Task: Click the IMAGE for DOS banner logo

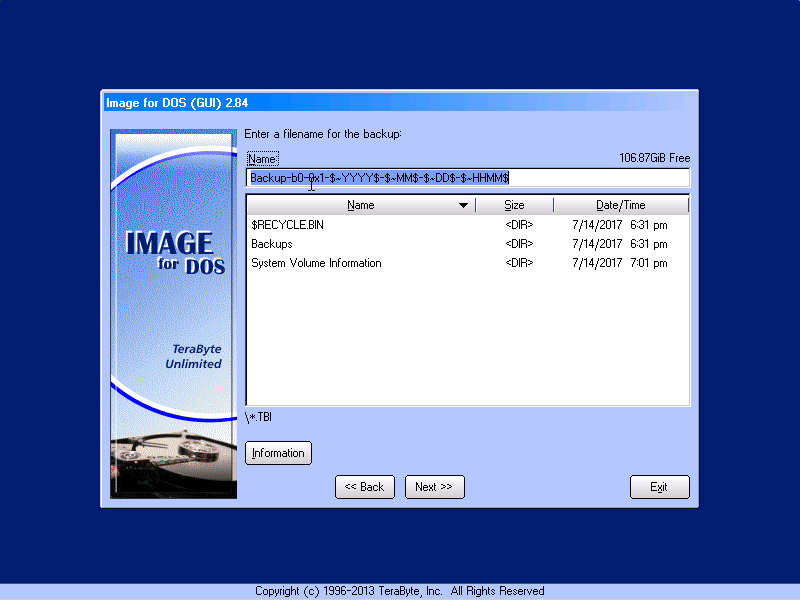Action: coord(169,250)
